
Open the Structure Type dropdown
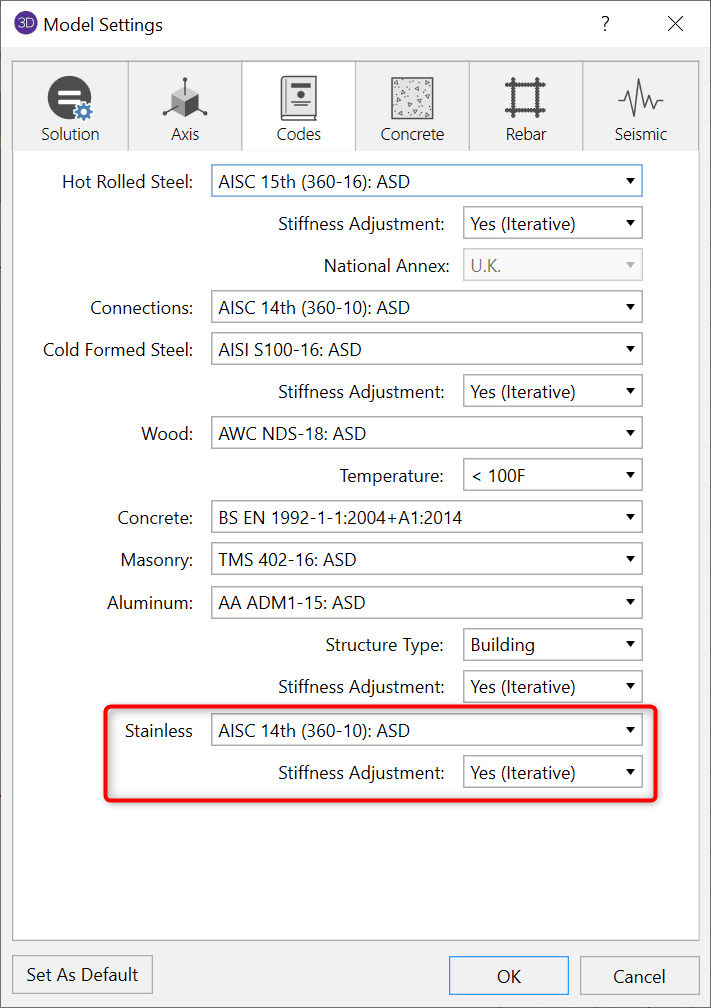(552, 645)
